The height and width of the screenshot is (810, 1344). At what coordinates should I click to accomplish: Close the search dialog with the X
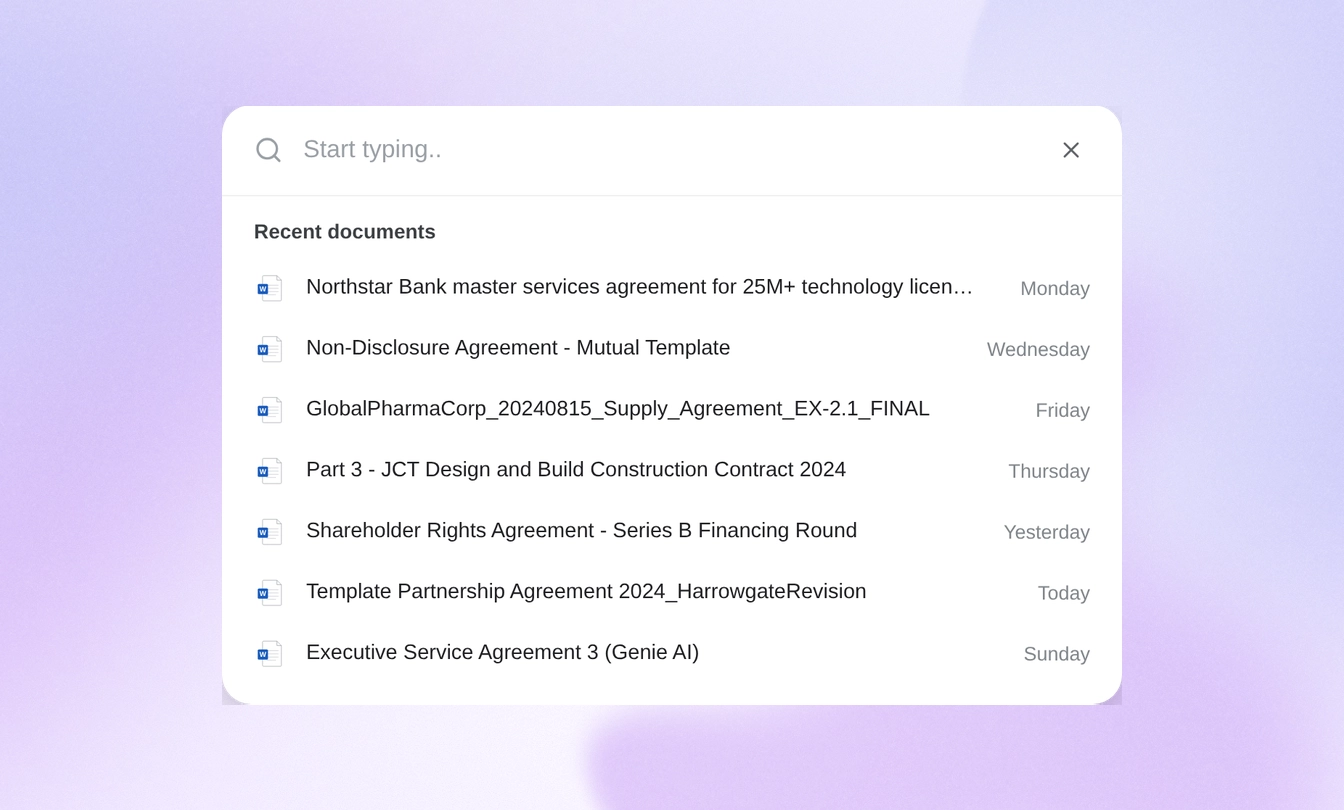(1071, 149)
